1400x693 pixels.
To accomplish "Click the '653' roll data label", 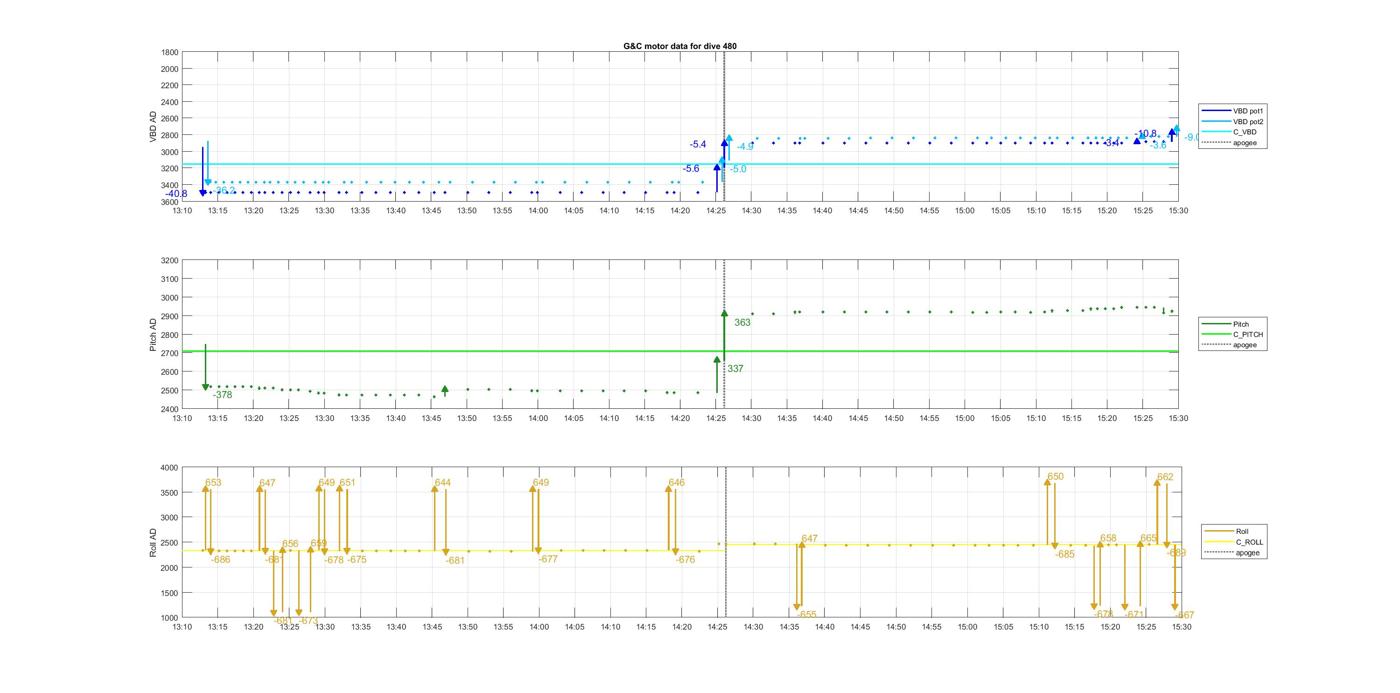I will click(x=213, y=483).
